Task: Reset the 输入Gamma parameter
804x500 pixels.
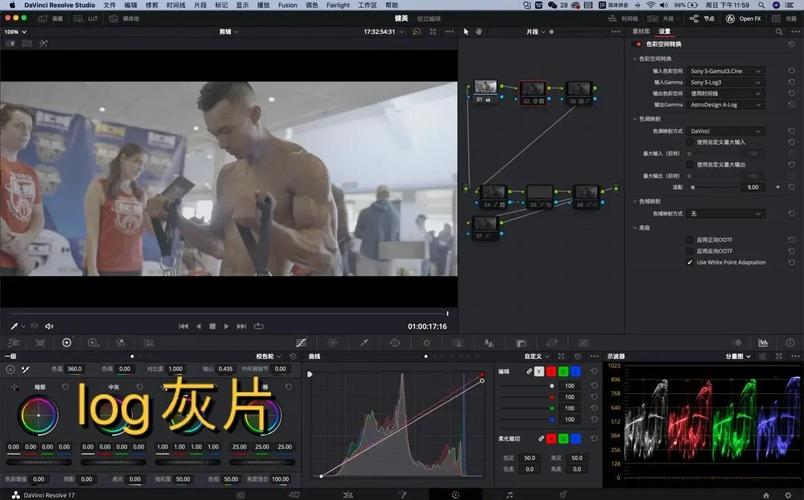Action: (791, 82)
